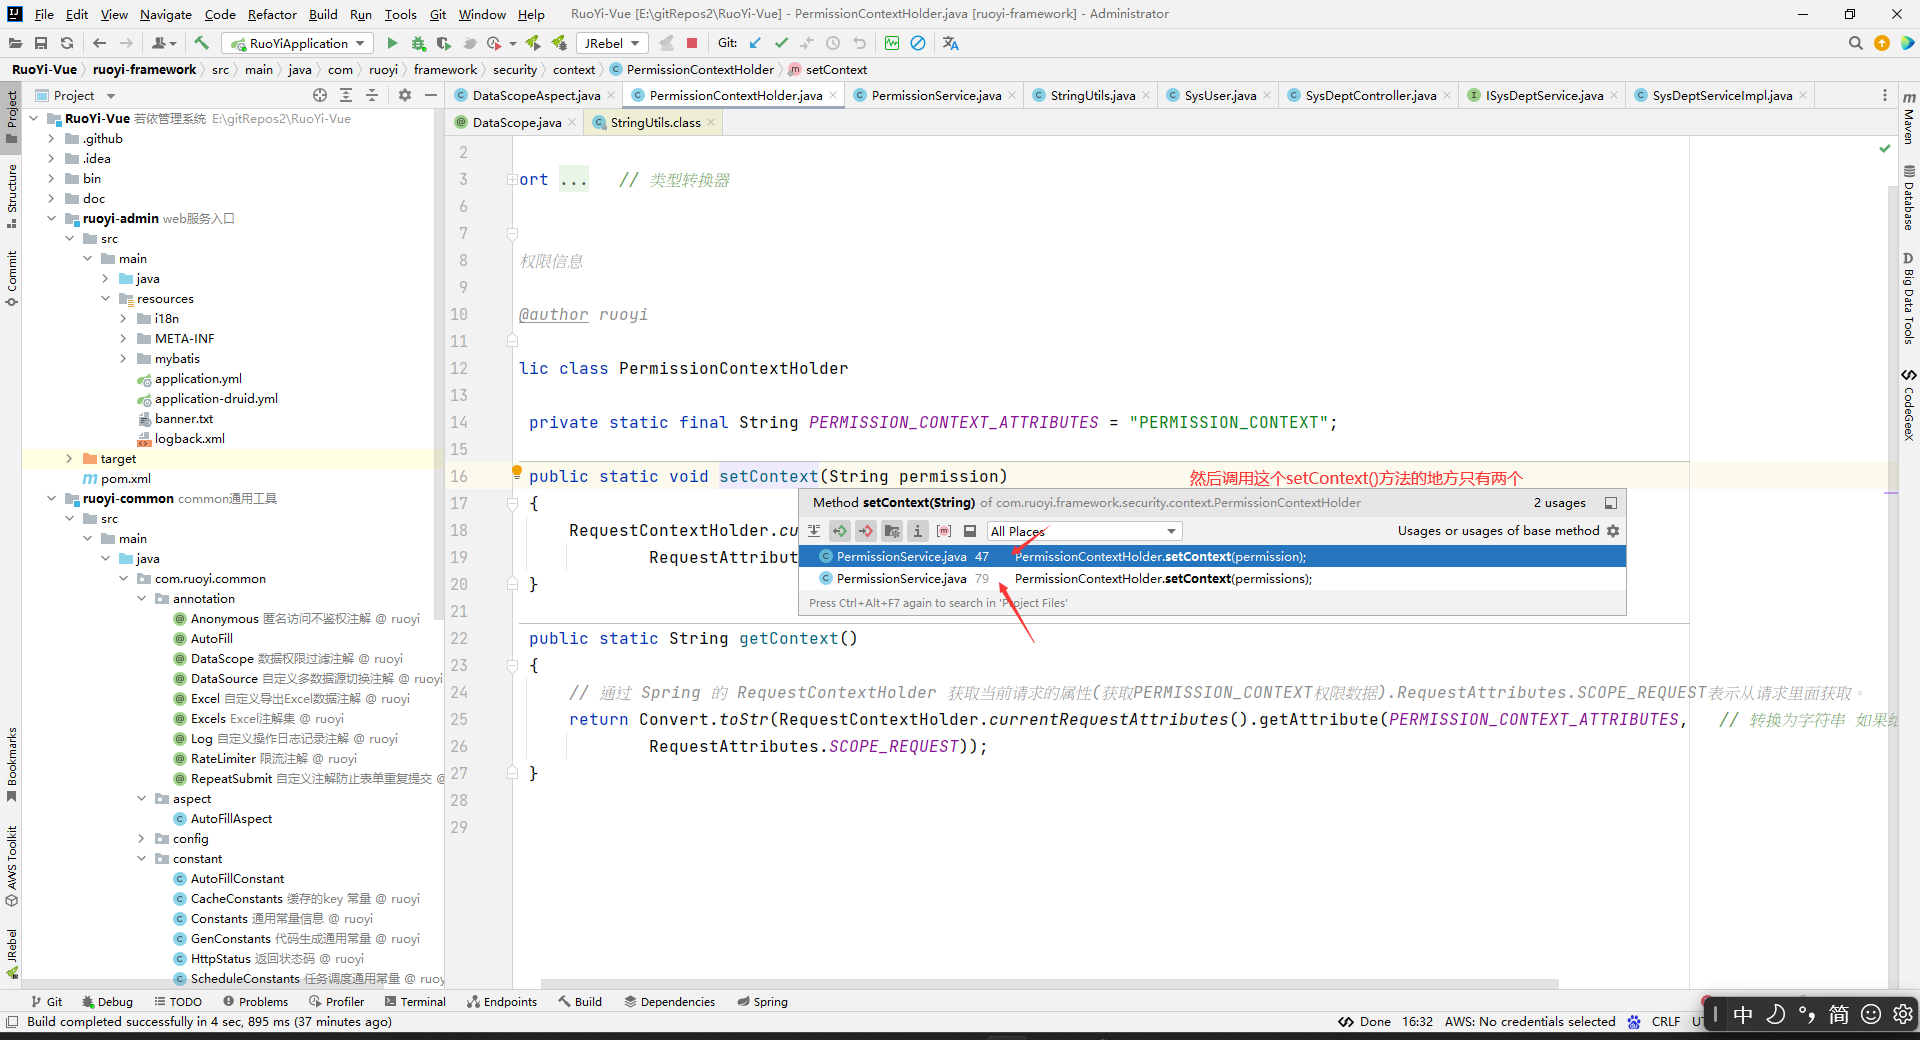Hide the Project panel with the minus icon
Image resolution: width=1920 pixels, height=1040 pixels.
[431, 95]
